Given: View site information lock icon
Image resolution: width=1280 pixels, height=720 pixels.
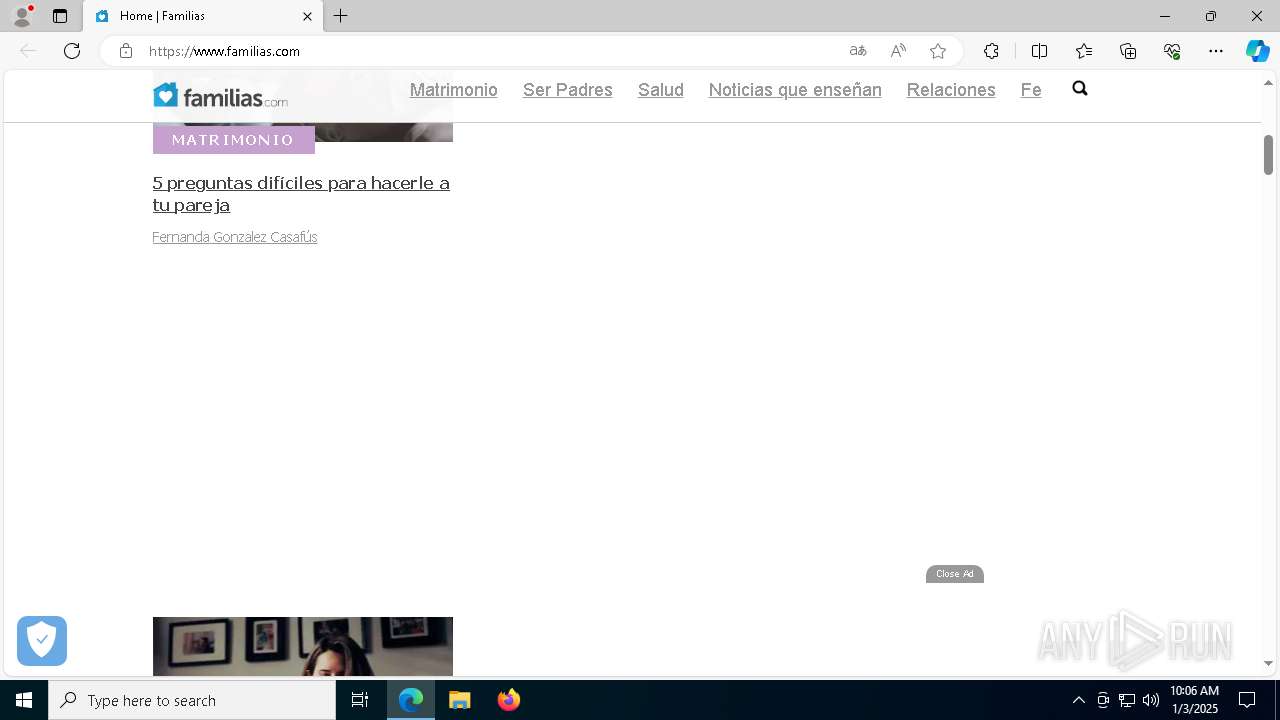Looking at the screenshot, I should 125,51.
